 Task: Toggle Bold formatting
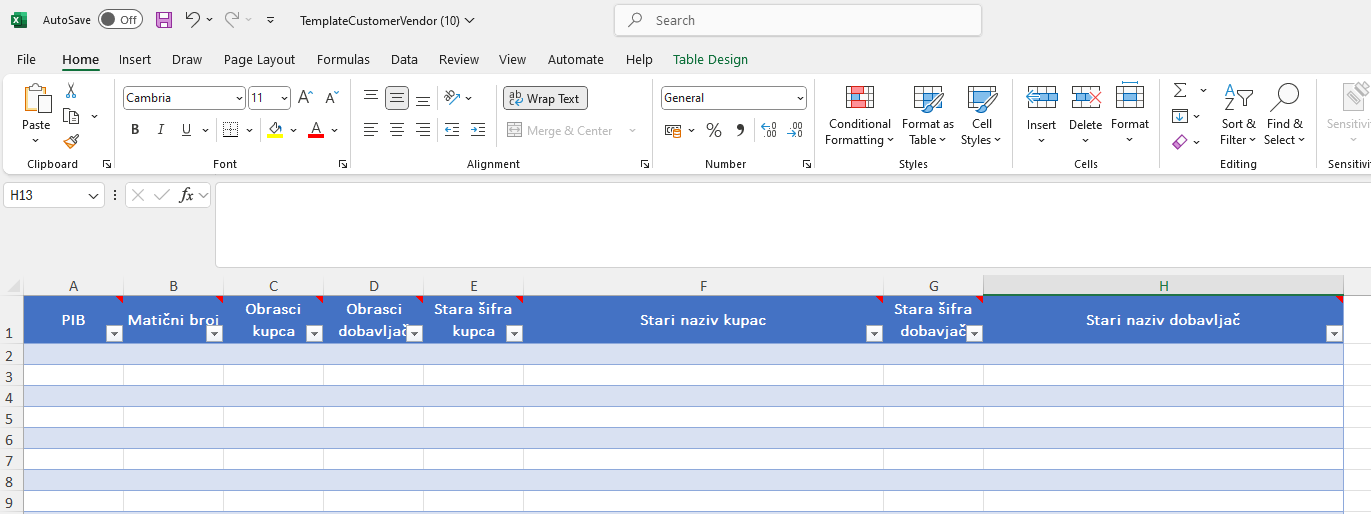pos(135,130)
